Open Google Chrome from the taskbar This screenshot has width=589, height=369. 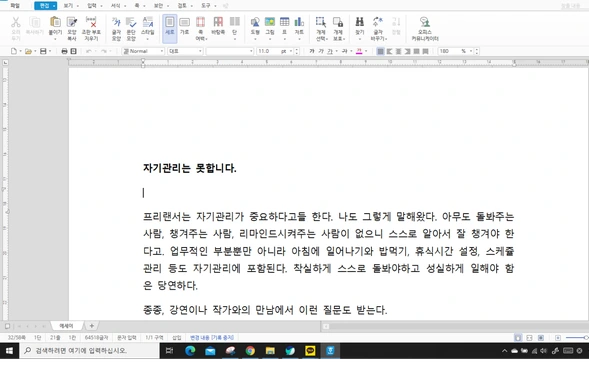250,351
